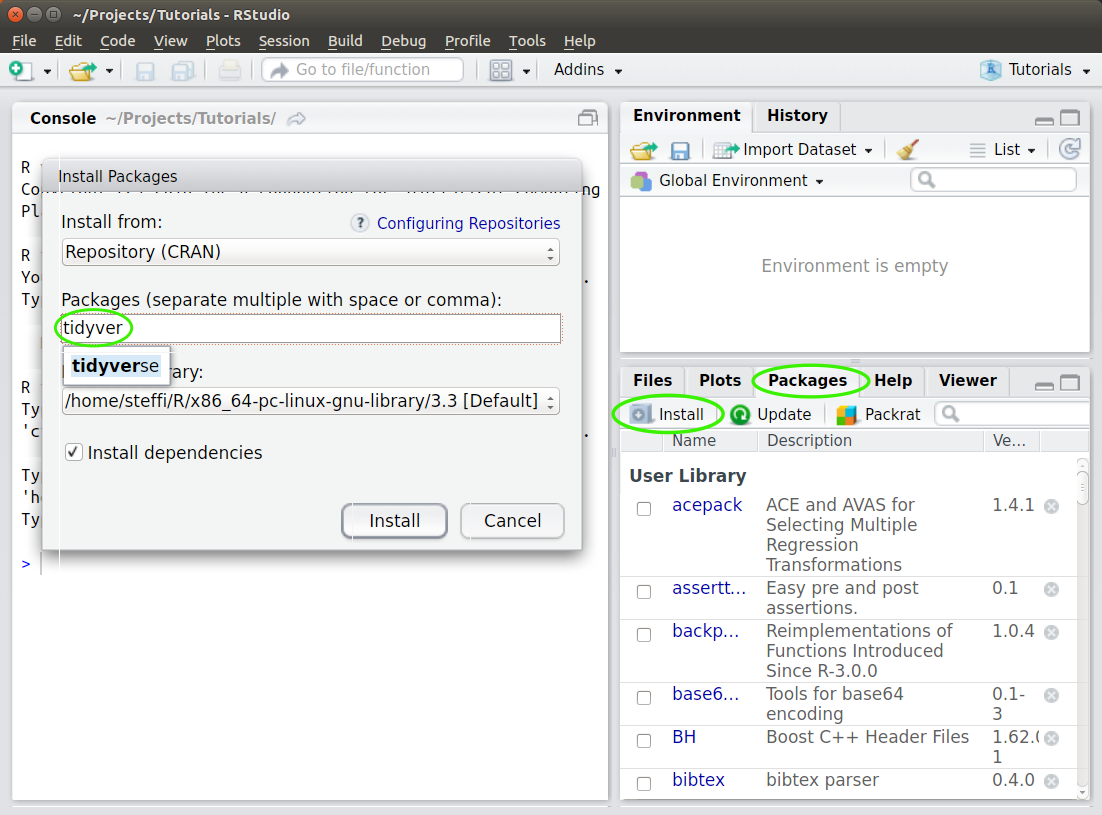This screenshot has width=1102, height=815.
Task: Click the repositories help question icon
Action: tap(360, 223)
